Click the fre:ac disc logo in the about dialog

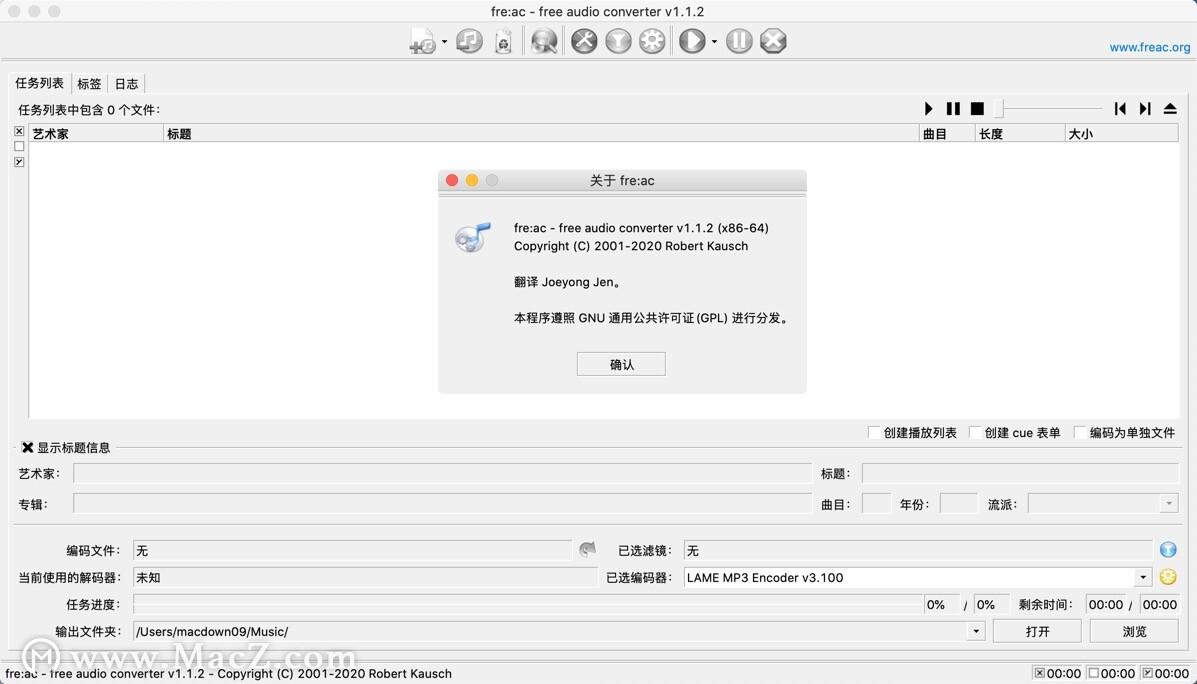473,237
